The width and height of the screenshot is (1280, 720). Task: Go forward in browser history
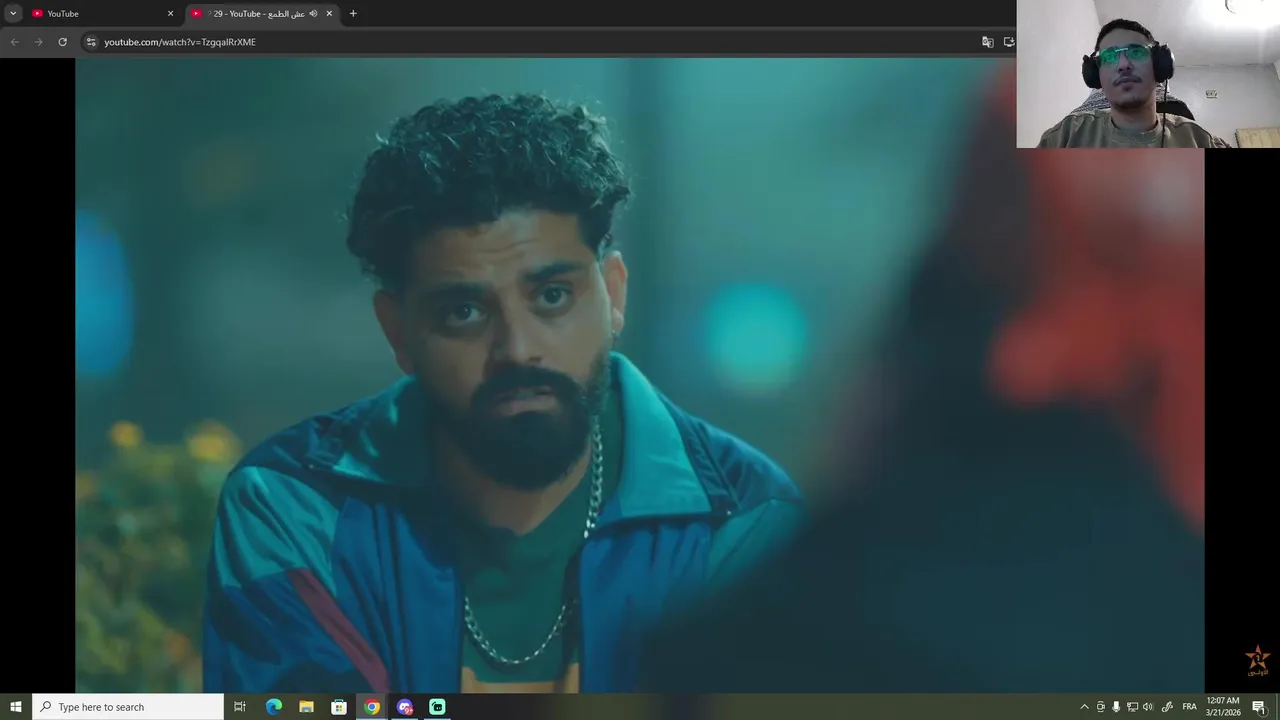[38, 42]
